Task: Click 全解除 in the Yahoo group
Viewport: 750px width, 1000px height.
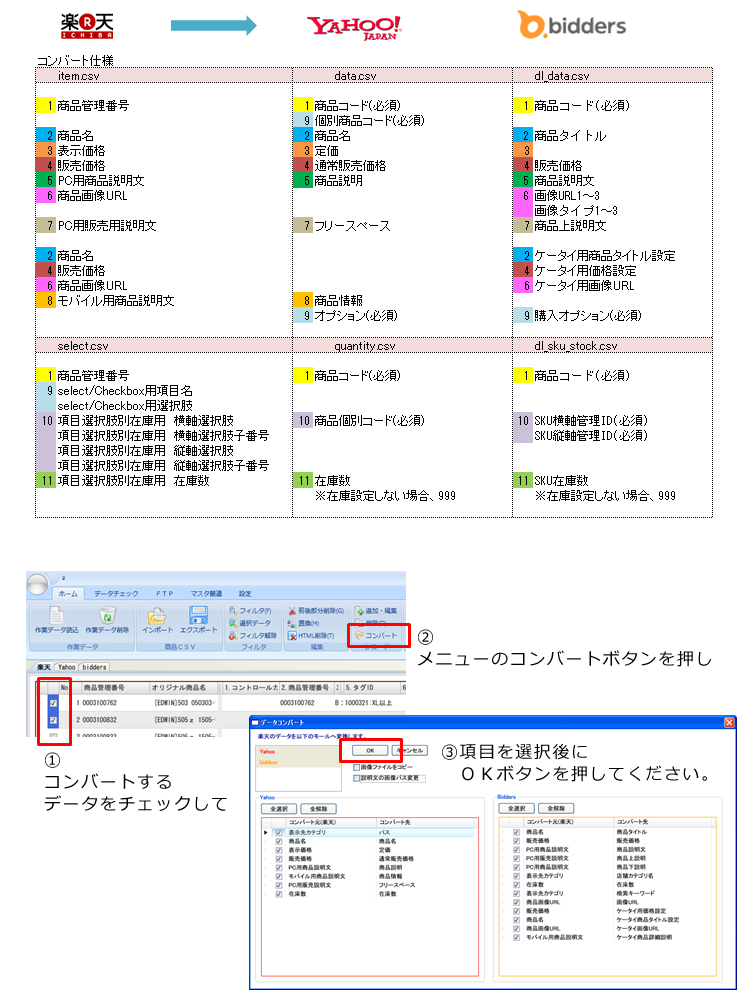Action: [319, 809]
